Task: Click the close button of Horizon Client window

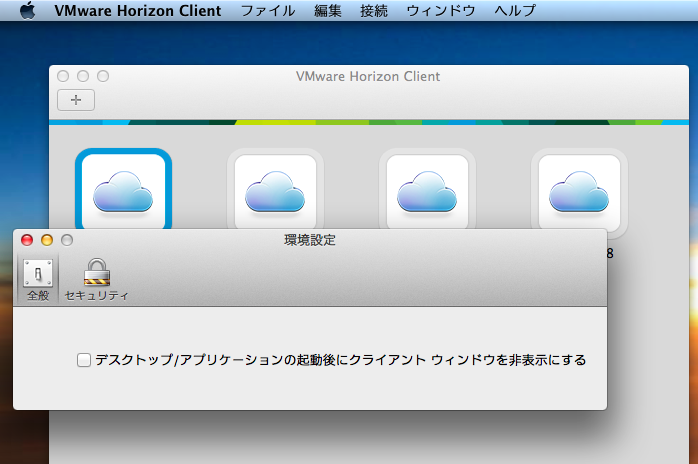Action: pyautogui.click(x=63, y=76)
